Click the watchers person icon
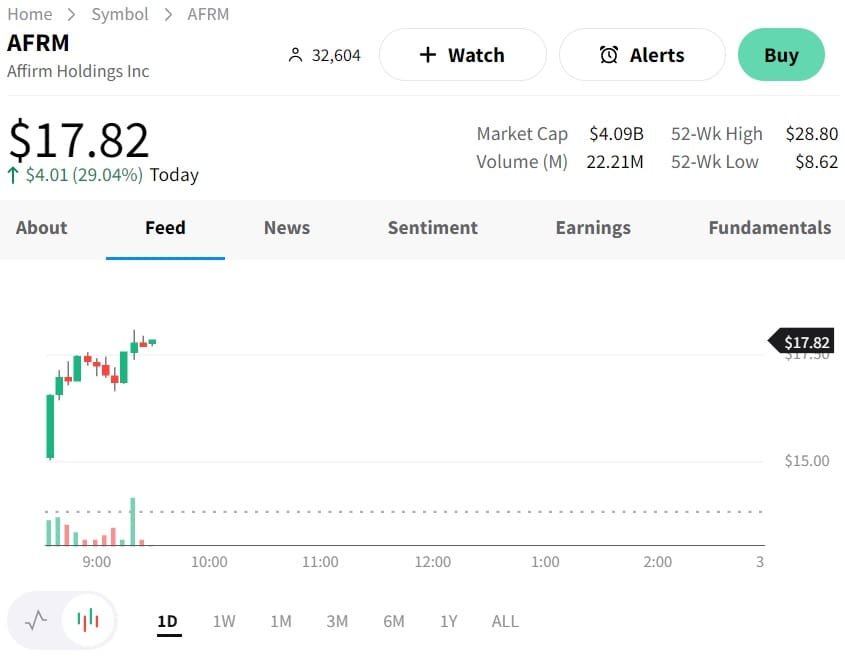Image resolution: width=845 pixels, height=657 pixels. [295, 55]
